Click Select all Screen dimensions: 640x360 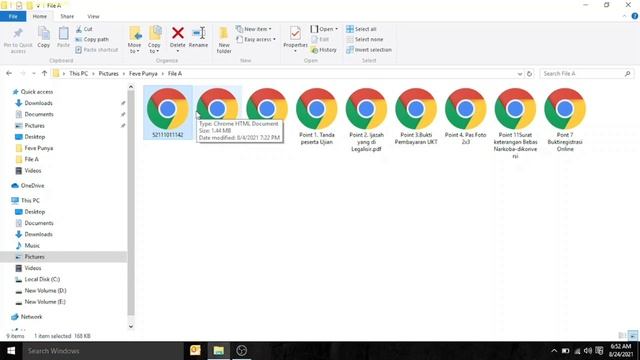361,29
